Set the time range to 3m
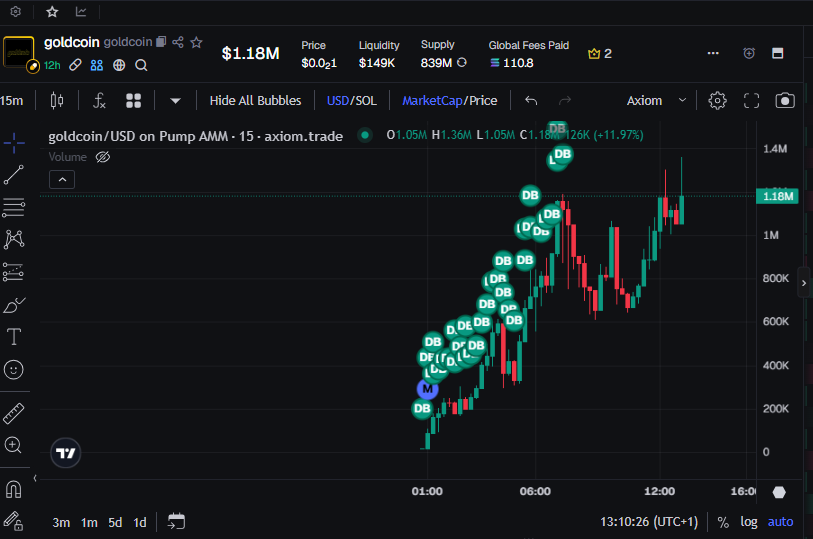Screen dimensions: 813x539 pyautogui.click(x=61, y=522)
